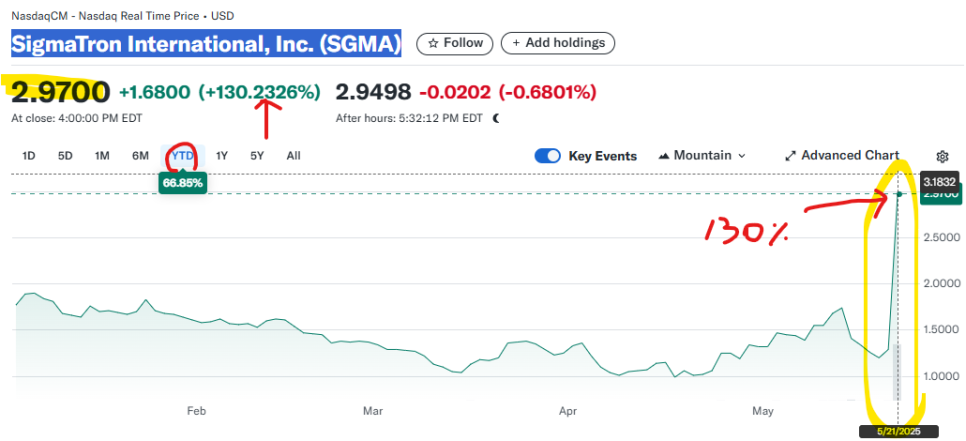The image size is (966, 441).
Task: Click the after-hours moon icon
Action: pyautogui.click(x=497, y=118)
